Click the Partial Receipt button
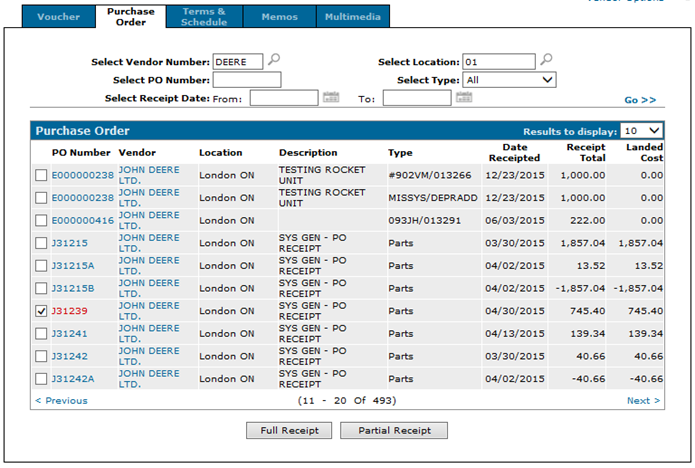The image size is (695, 468). pos(394,430)
